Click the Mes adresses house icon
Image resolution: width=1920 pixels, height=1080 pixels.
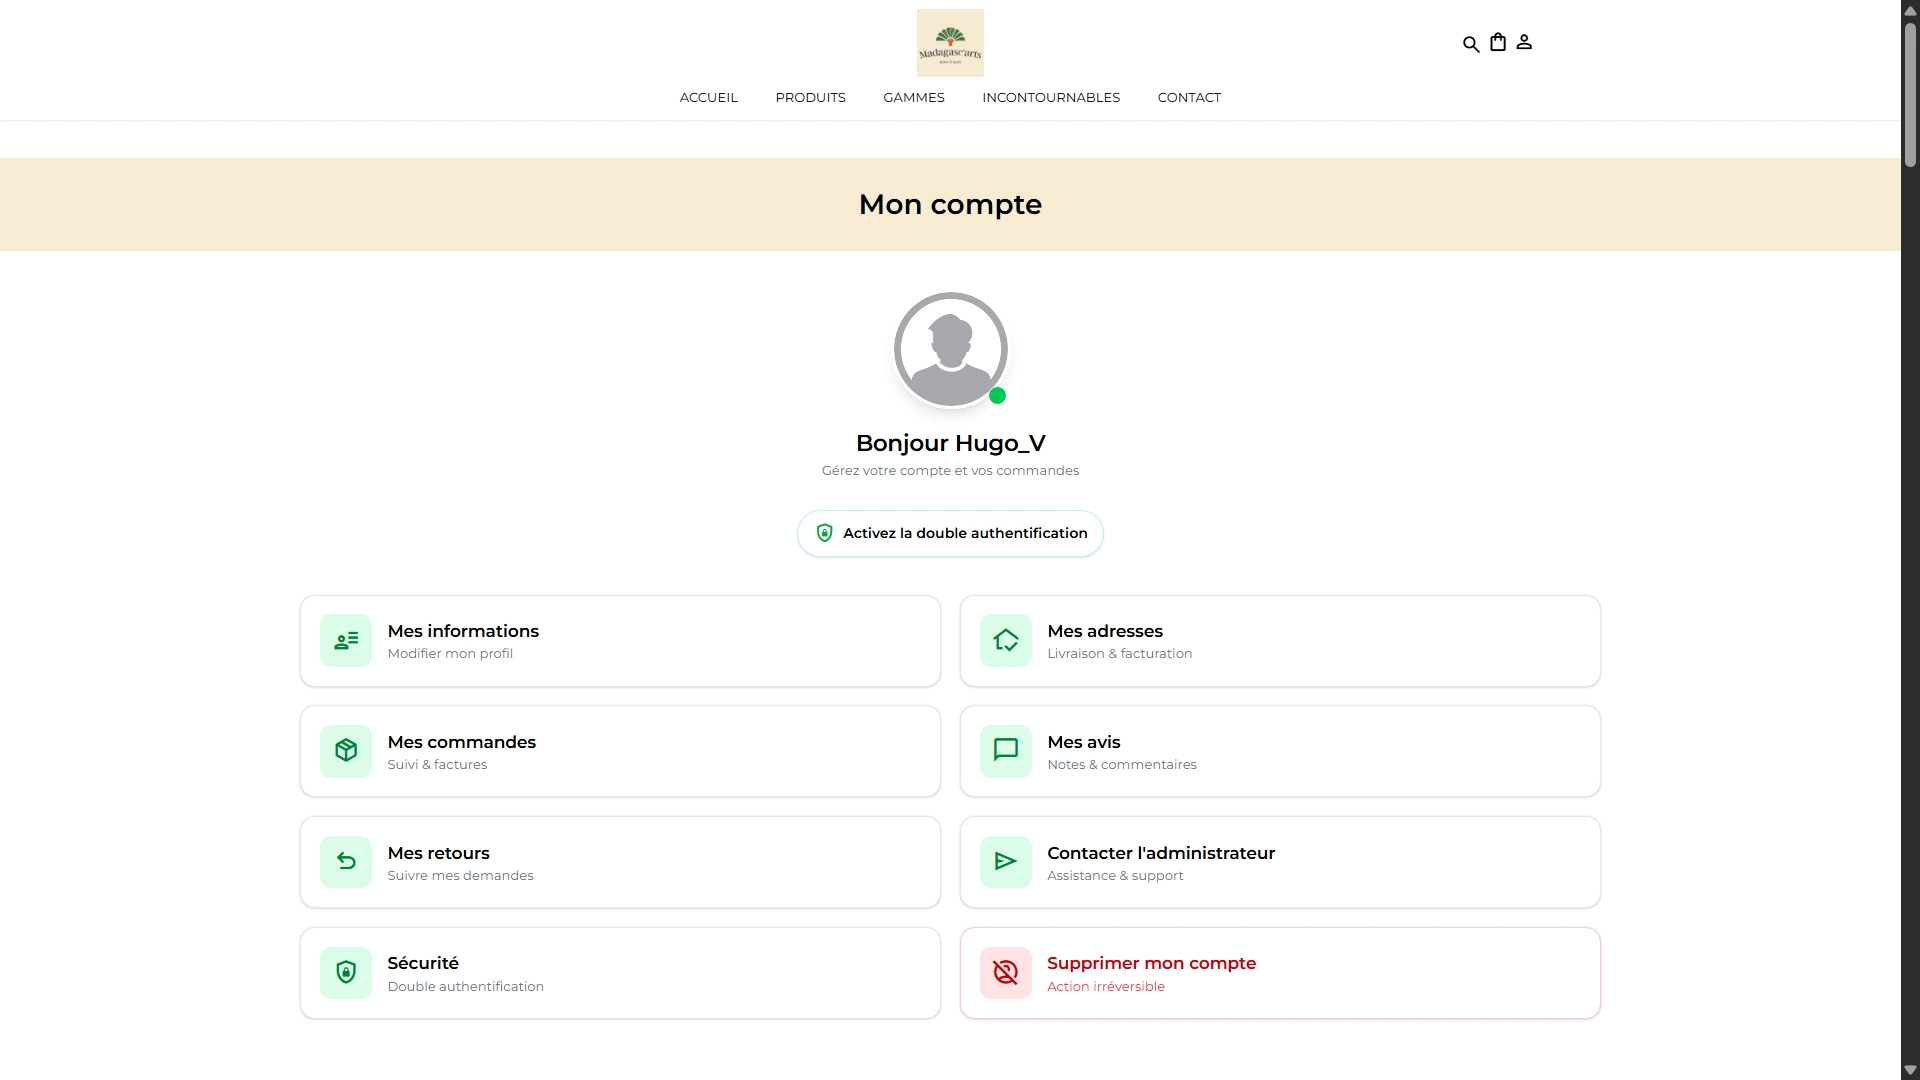click(x=1006, y=640)
